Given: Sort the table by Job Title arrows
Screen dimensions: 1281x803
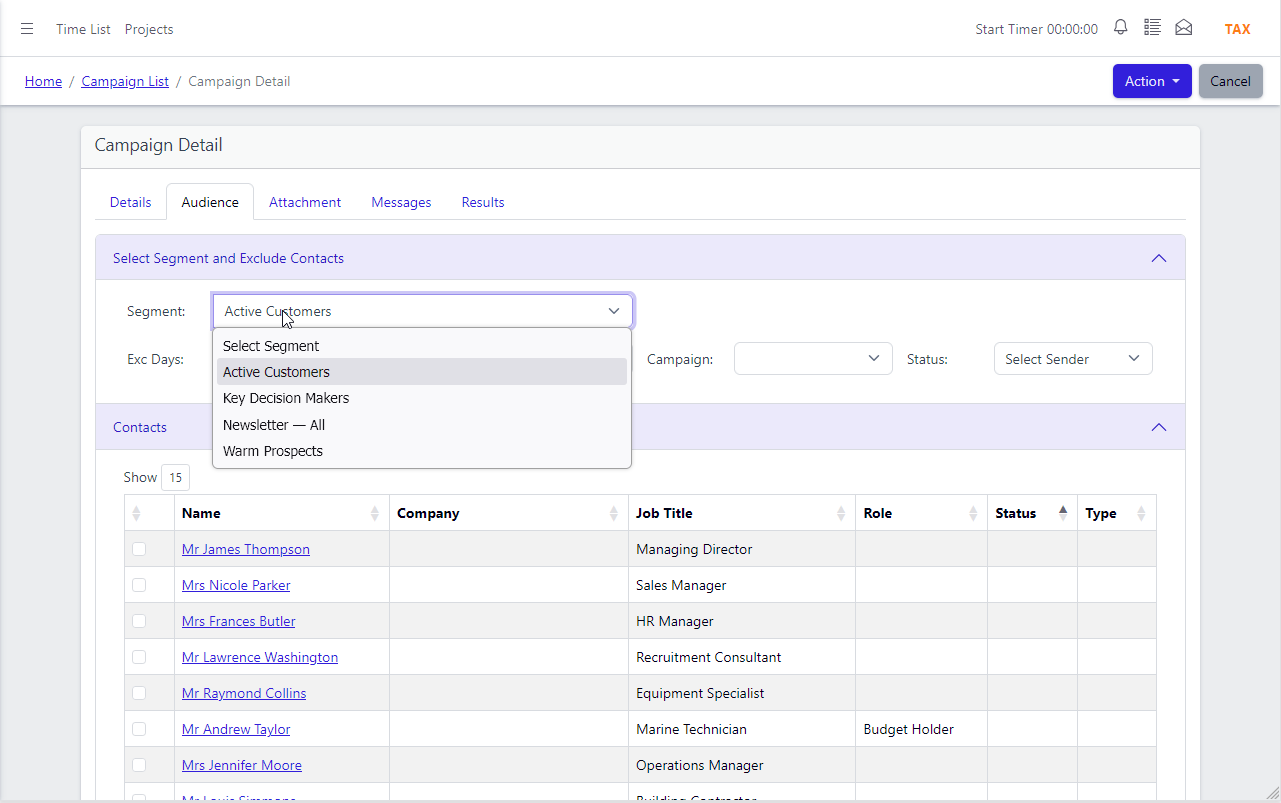Looking at the screenshot, I should pos(841,513).
